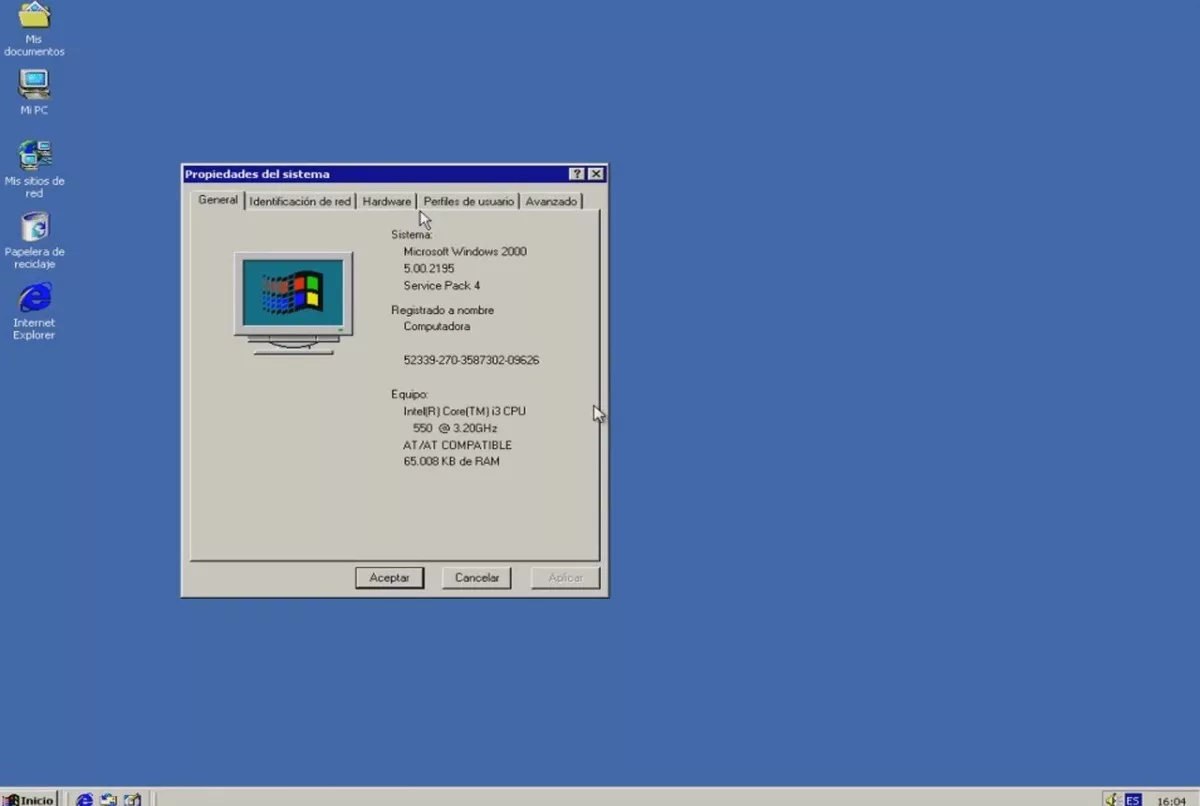
Task: Click the Intel(R) Core(TM) i3 CPU text
Action: (x=464, y=411)
